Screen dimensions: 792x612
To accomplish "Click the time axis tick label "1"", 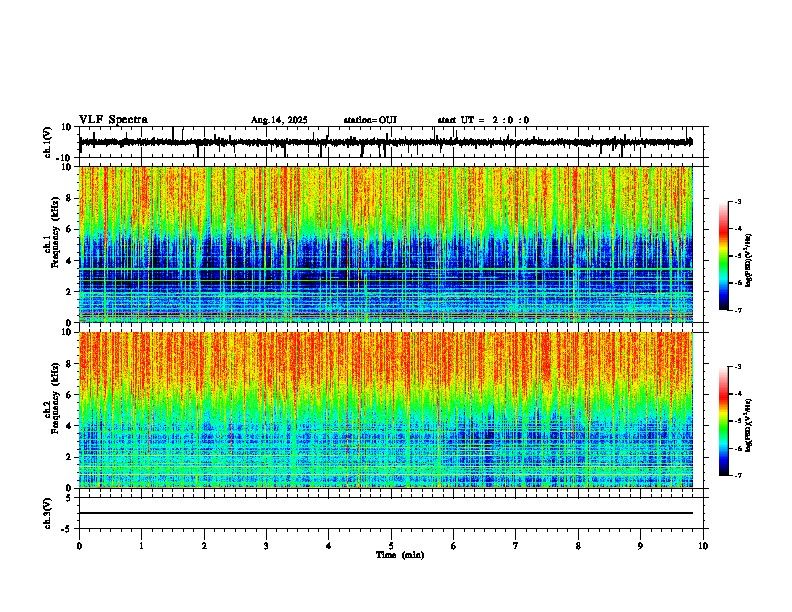I will coord(141,546).
